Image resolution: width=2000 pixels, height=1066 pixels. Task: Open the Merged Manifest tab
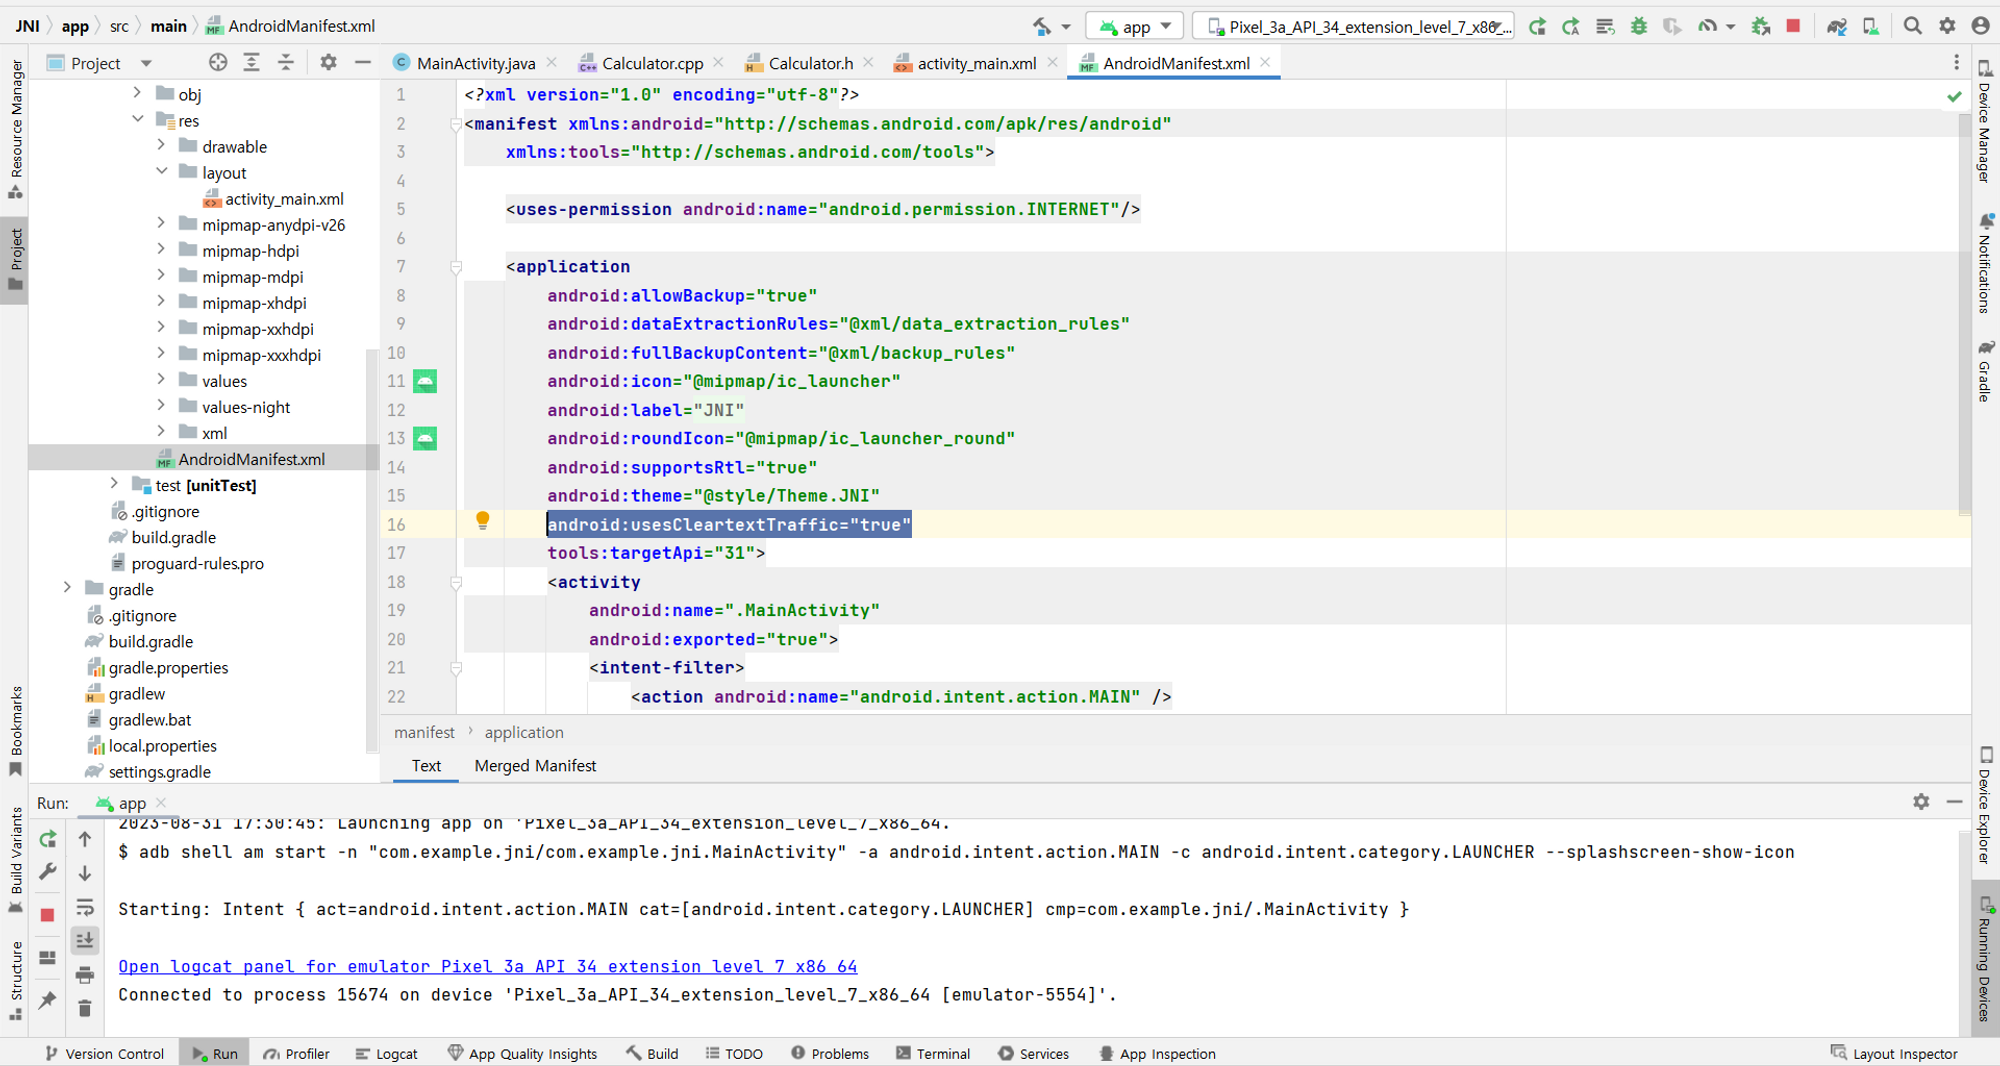pyautogui.click(x=535, y=765)
